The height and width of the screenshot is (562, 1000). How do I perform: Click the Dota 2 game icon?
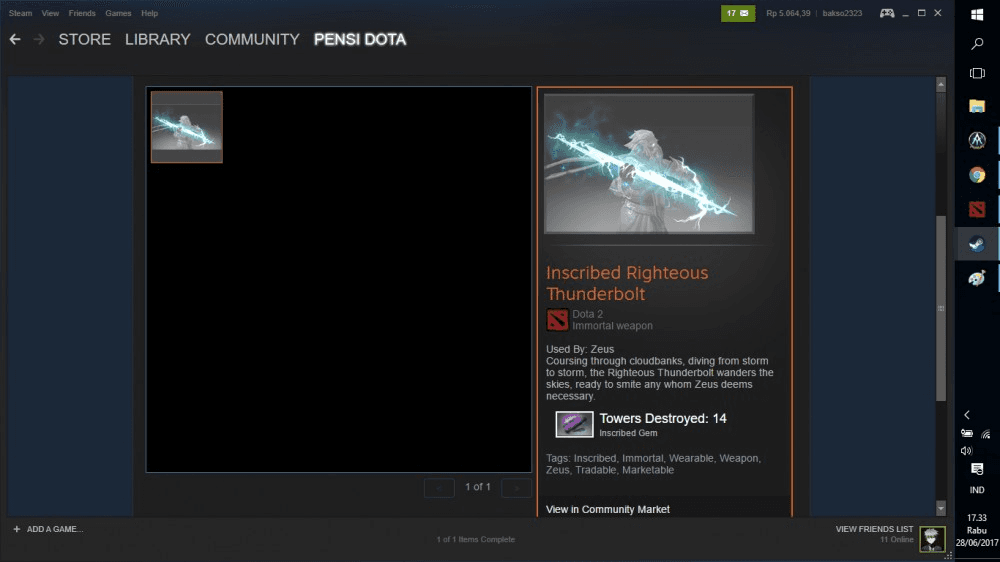click(x=557, y=320)
